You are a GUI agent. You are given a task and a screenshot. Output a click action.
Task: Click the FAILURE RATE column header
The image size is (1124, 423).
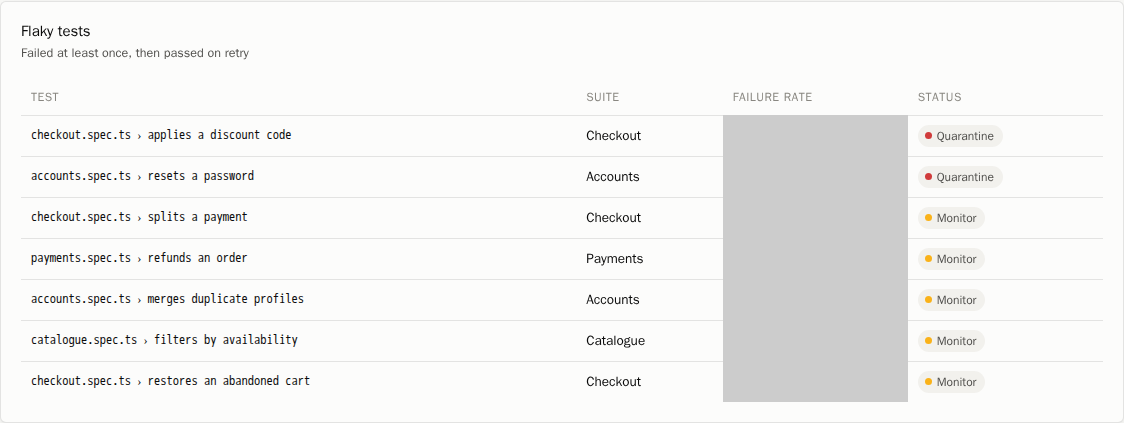tap(772, 97)
